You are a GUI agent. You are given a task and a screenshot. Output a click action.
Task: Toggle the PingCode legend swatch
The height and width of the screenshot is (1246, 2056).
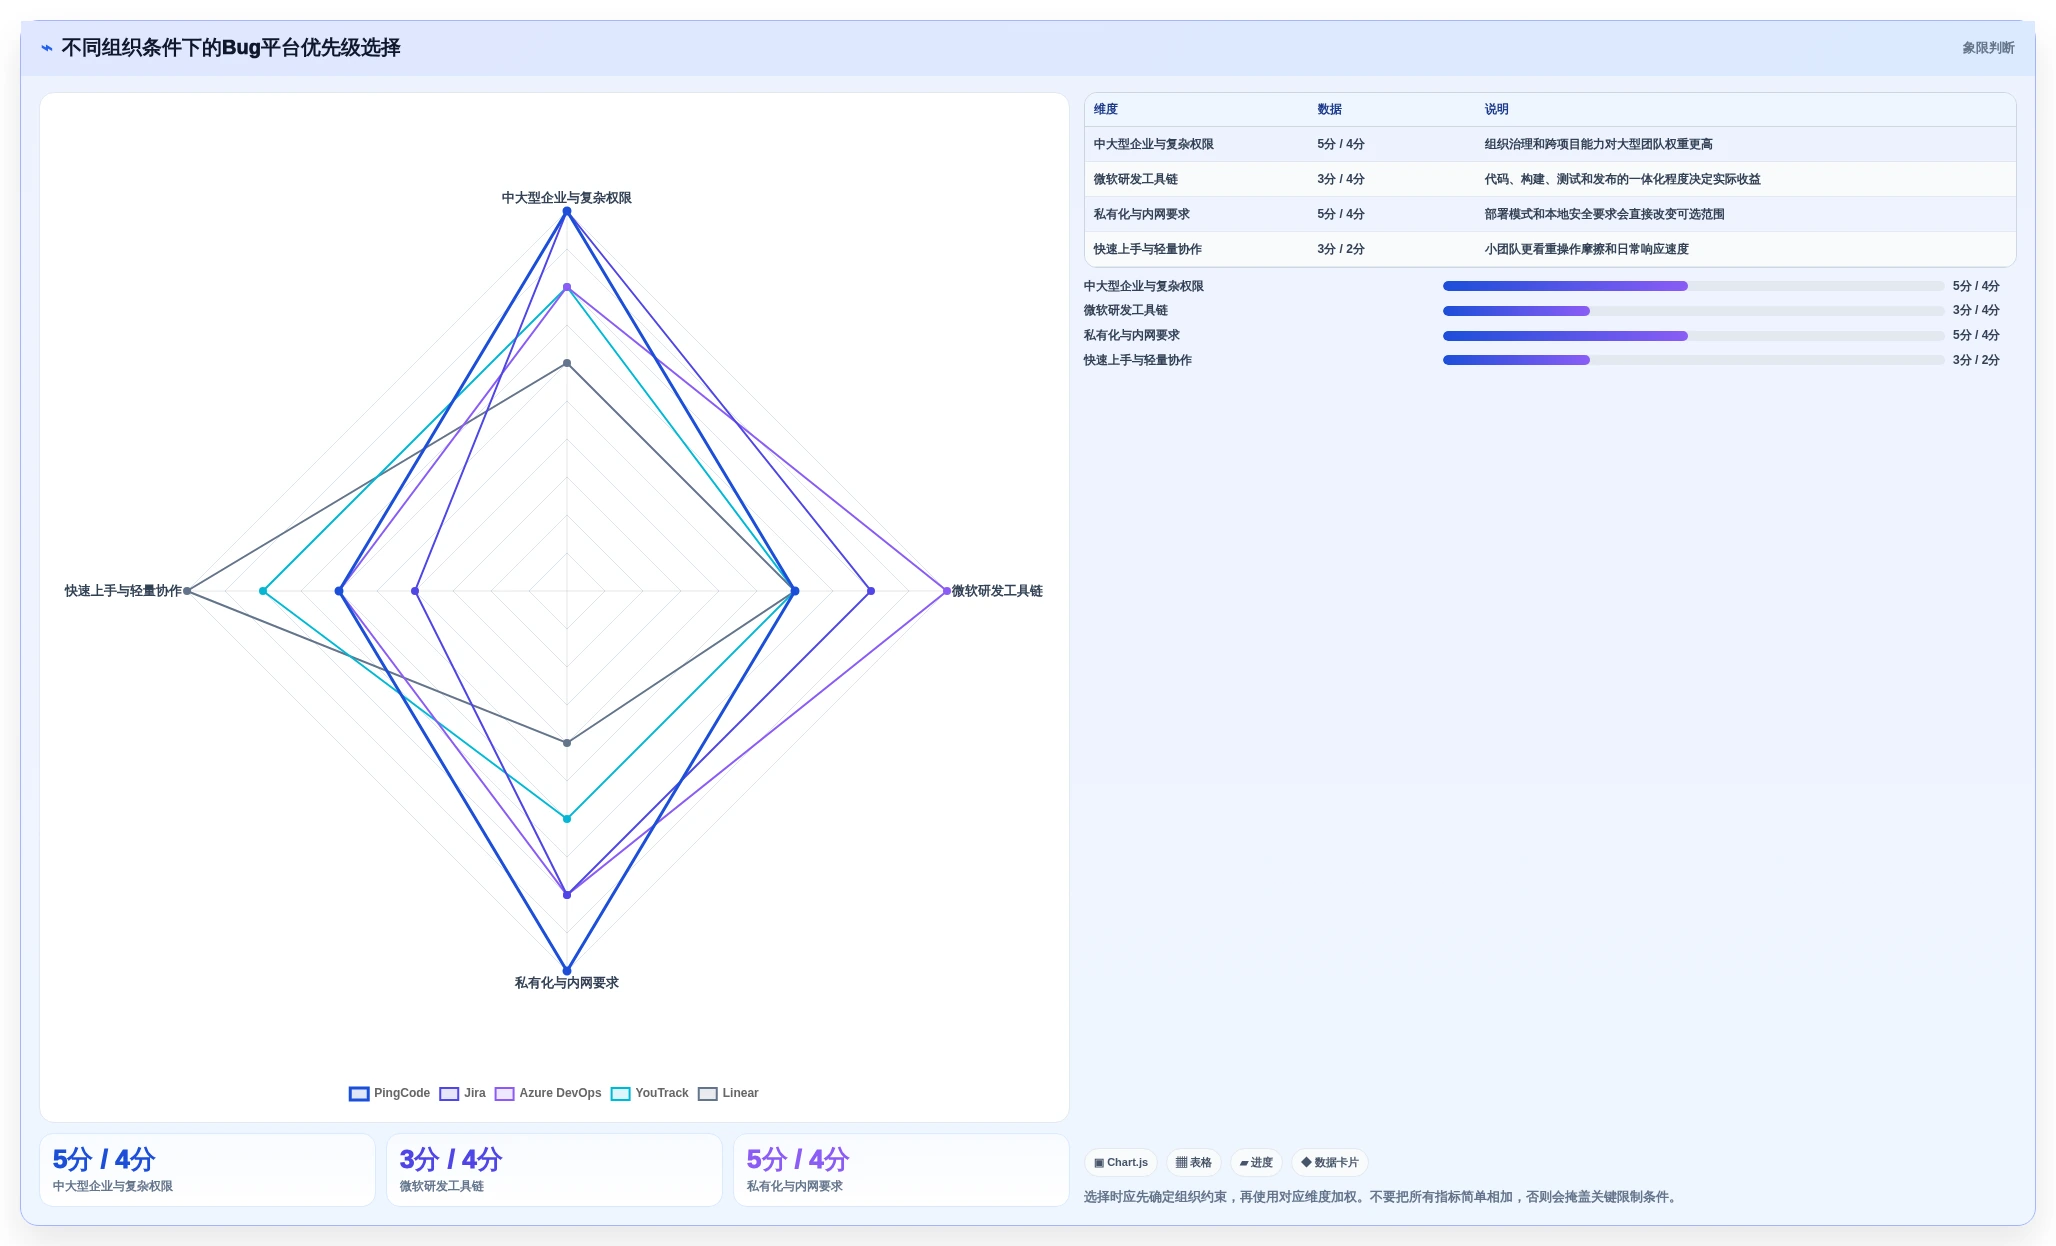[x=359, y=1093]
